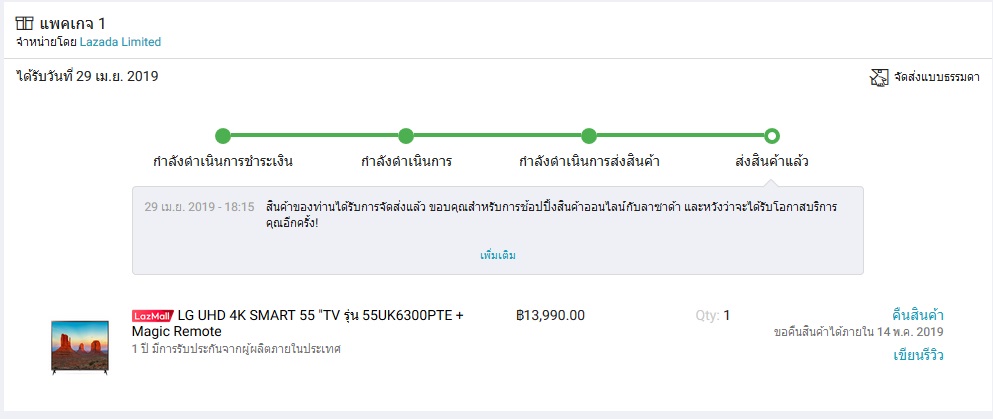993x419 pixels.
Task: Click the กำลังดำเนินการชำระเงิน step label
Action: click(223, 161)
